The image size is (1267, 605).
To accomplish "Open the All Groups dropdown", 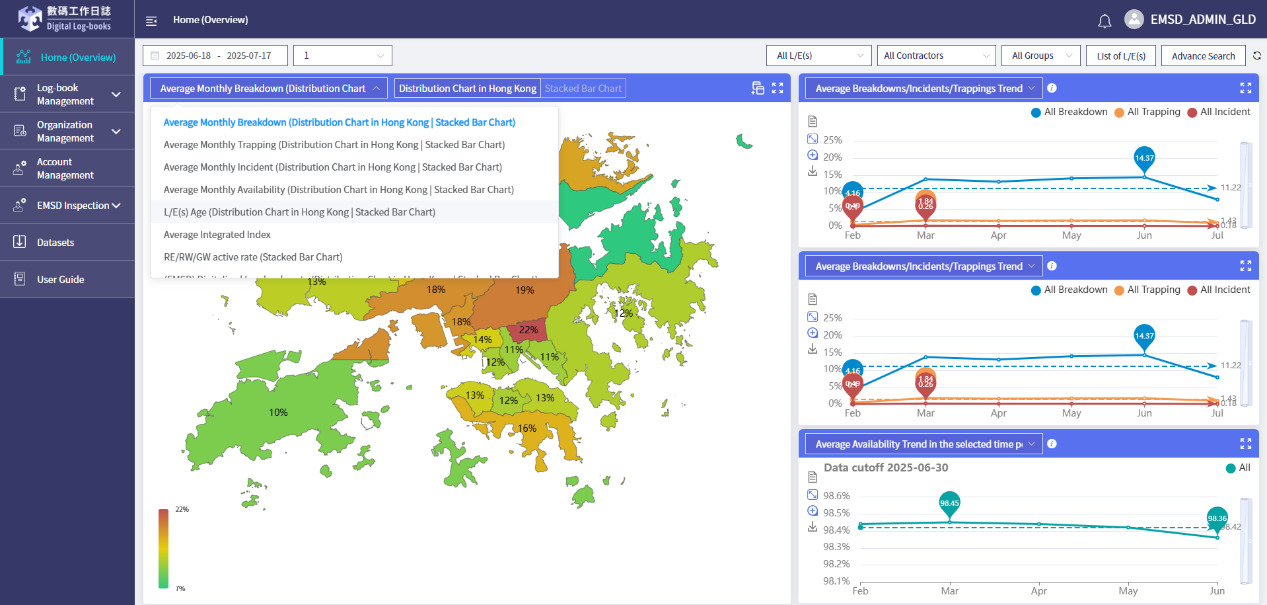I will tap(1040, 56).
